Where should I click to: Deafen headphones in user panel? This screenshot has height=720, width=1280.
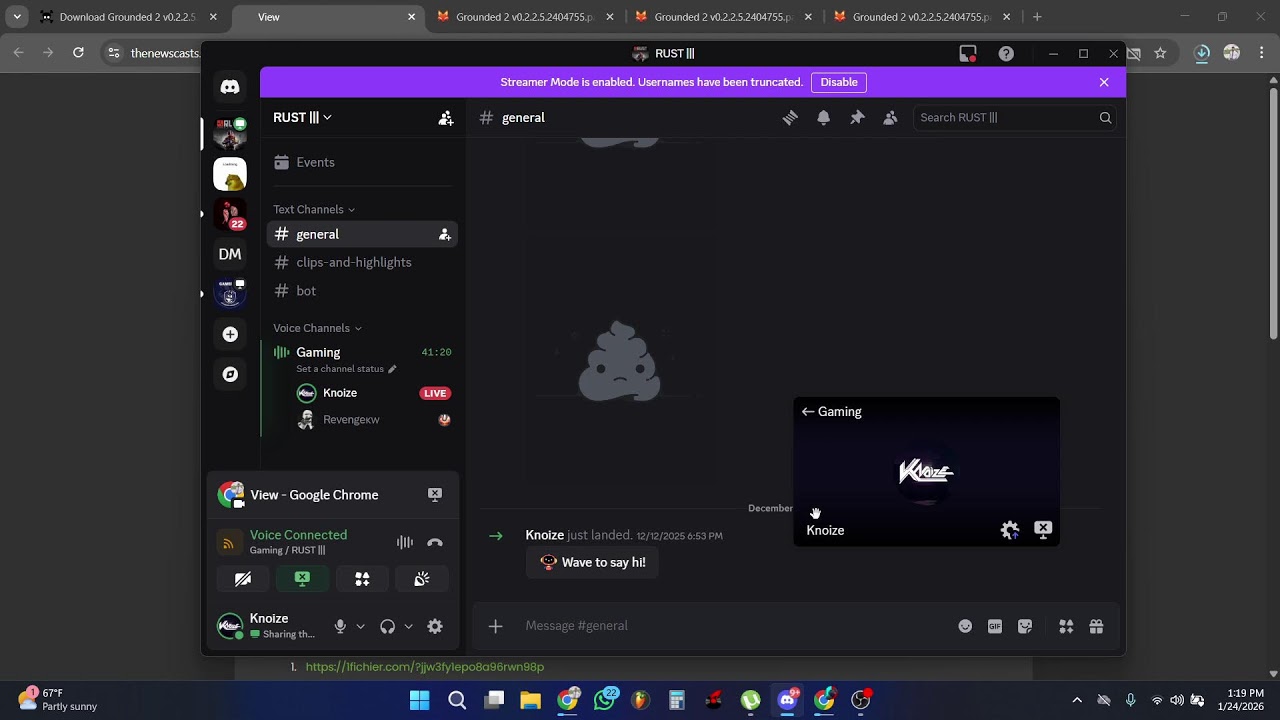(388, 626)
